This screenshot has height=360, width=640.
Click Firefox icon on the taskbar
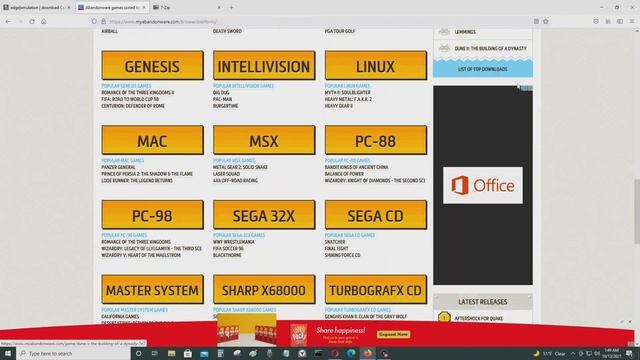[367, 353]
